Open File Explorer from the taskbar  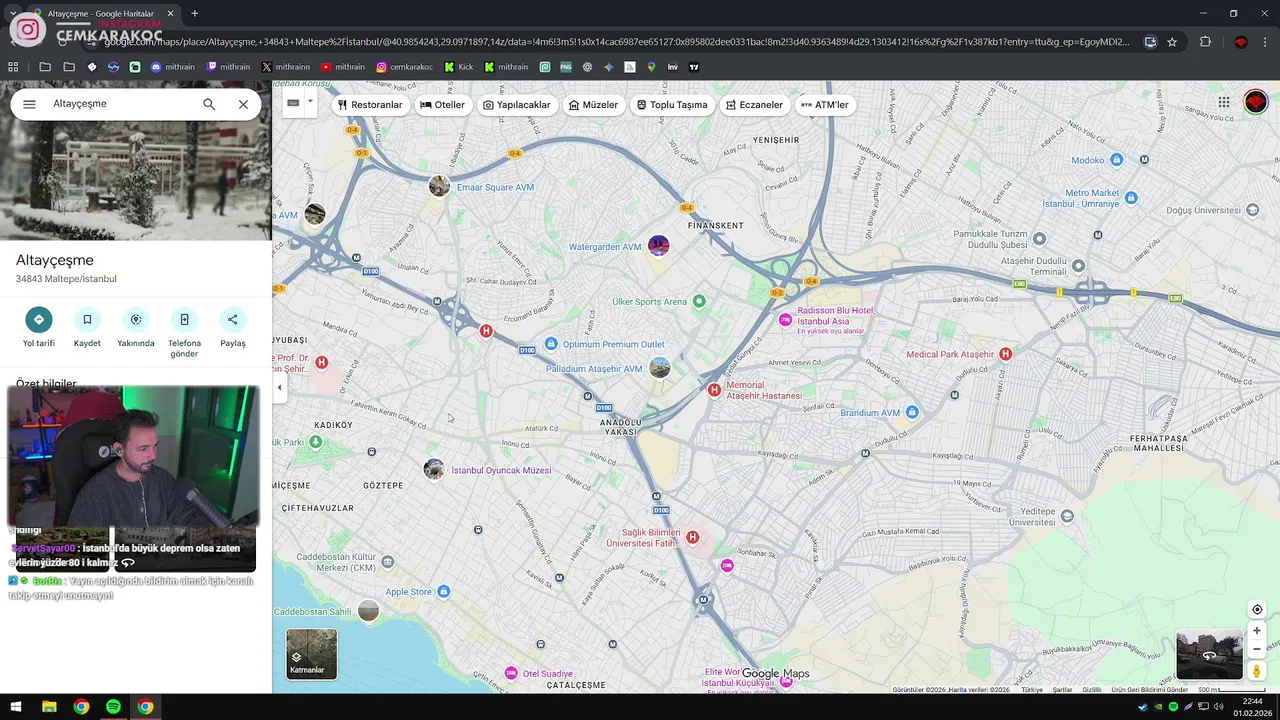pyautogui.click(x=49, y=707)
